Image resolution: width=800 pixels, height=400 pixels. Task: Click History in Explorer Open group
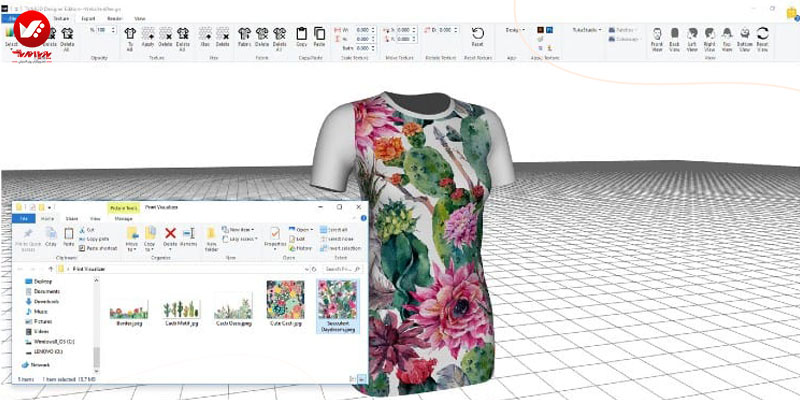[x=300, y=248]
